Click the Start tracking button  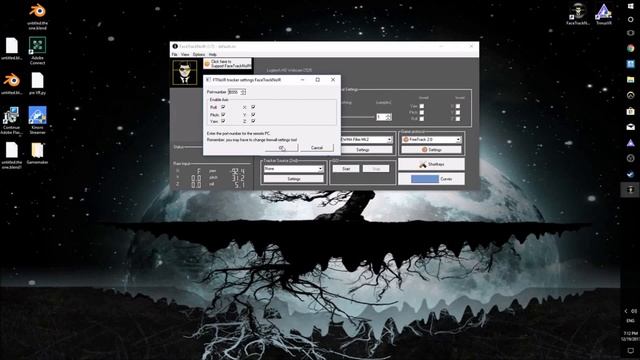click(346, 169)
